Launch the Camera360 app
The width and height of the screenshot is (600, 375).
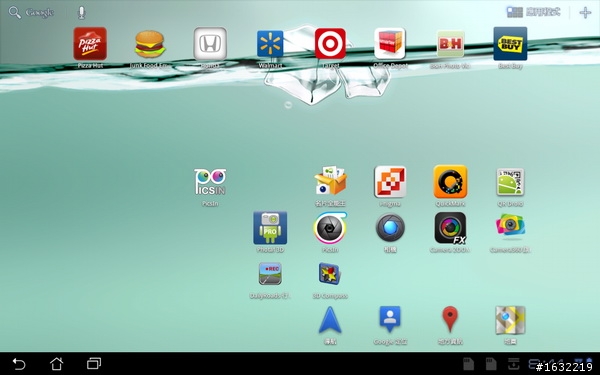[x=510, y=226]
